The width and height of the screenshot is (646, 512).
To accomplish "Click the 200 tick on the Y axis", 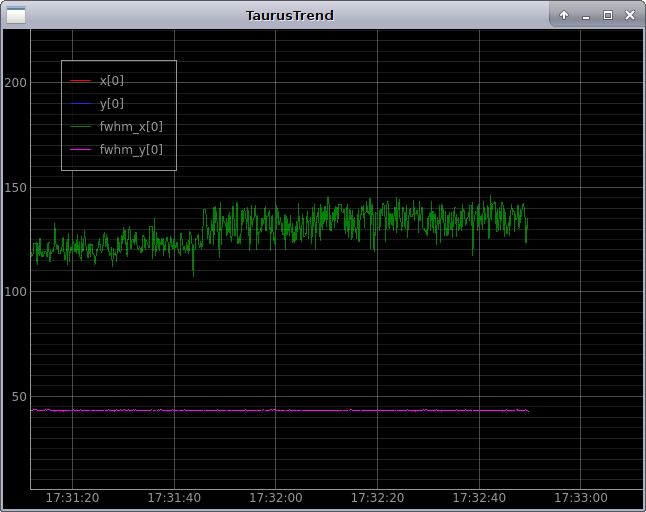I will point(15,82).
